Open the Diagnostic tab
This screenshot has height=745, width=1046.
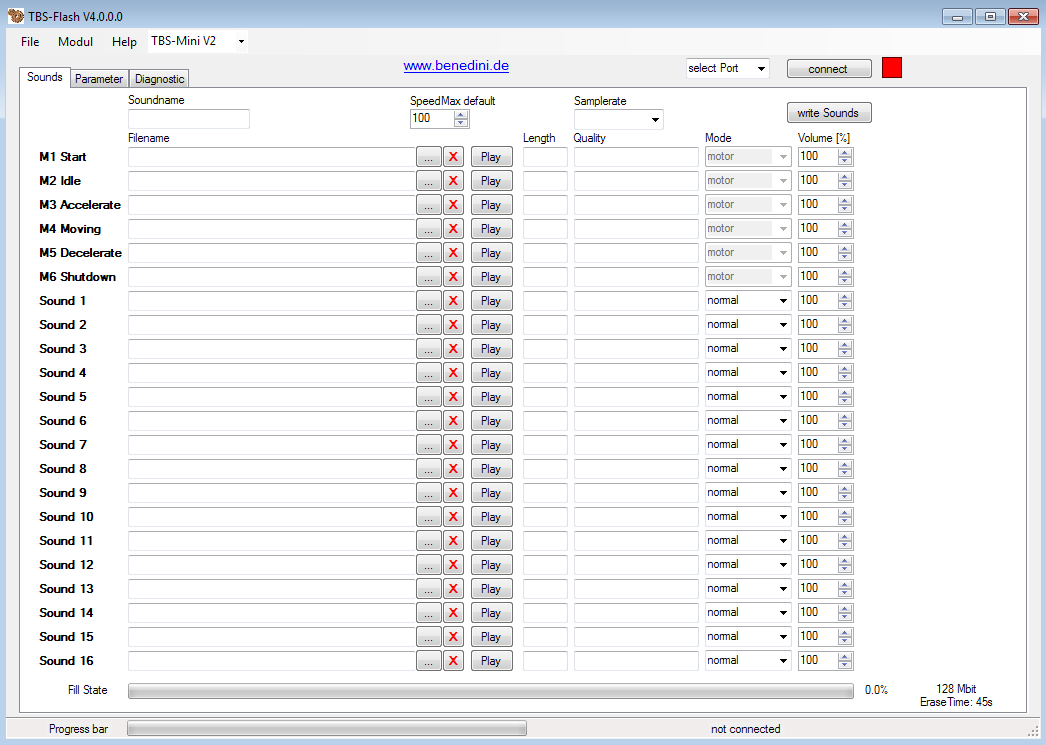[159, 79]
